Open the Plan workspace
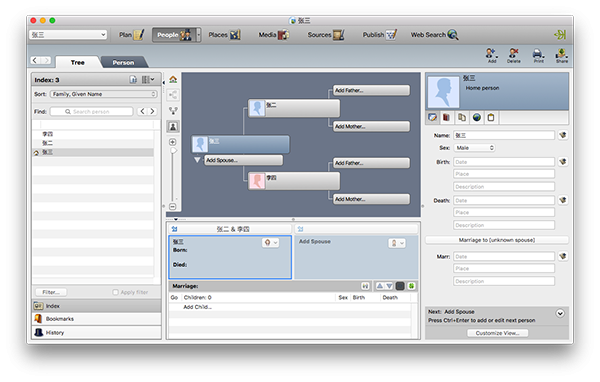This screenshot has height=382, width=600. (x=131, y=35)
